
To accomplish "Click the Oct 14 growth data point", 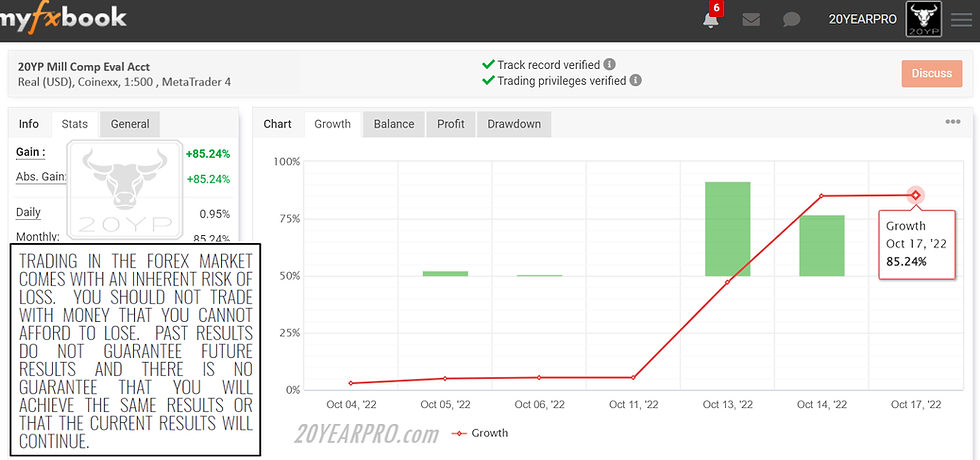I will (x=821, y=196).
